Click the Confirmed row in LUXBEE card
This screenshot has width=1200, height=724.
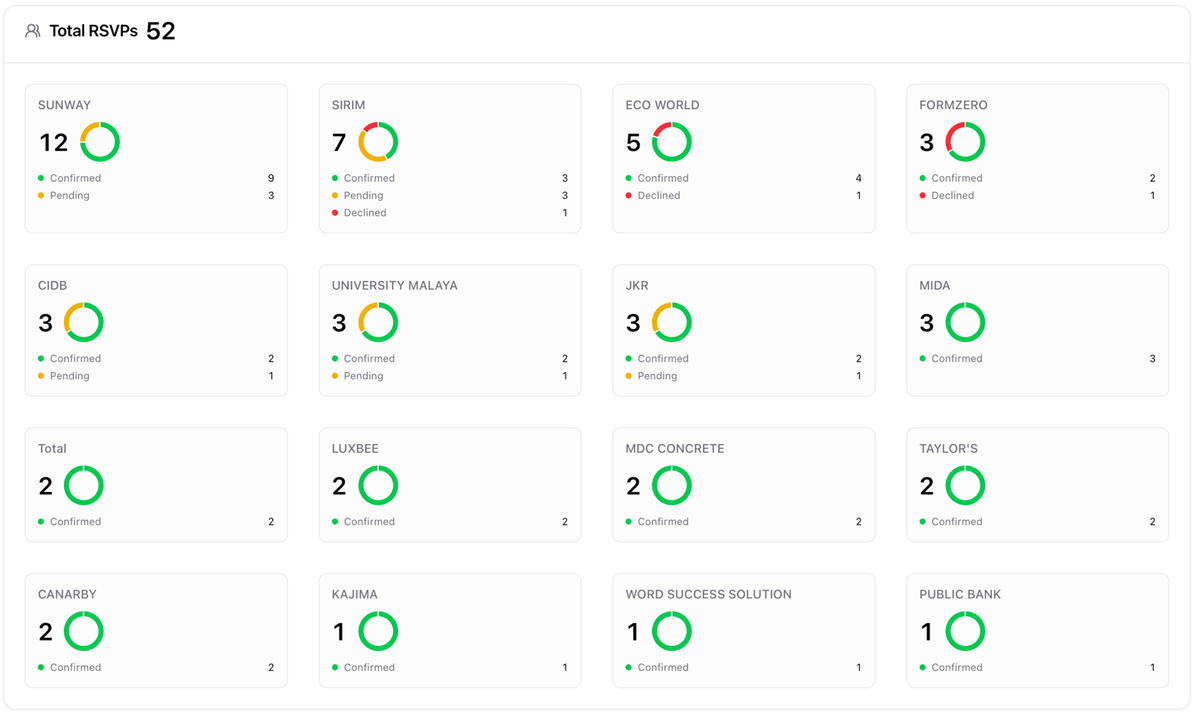pos(450,521)
